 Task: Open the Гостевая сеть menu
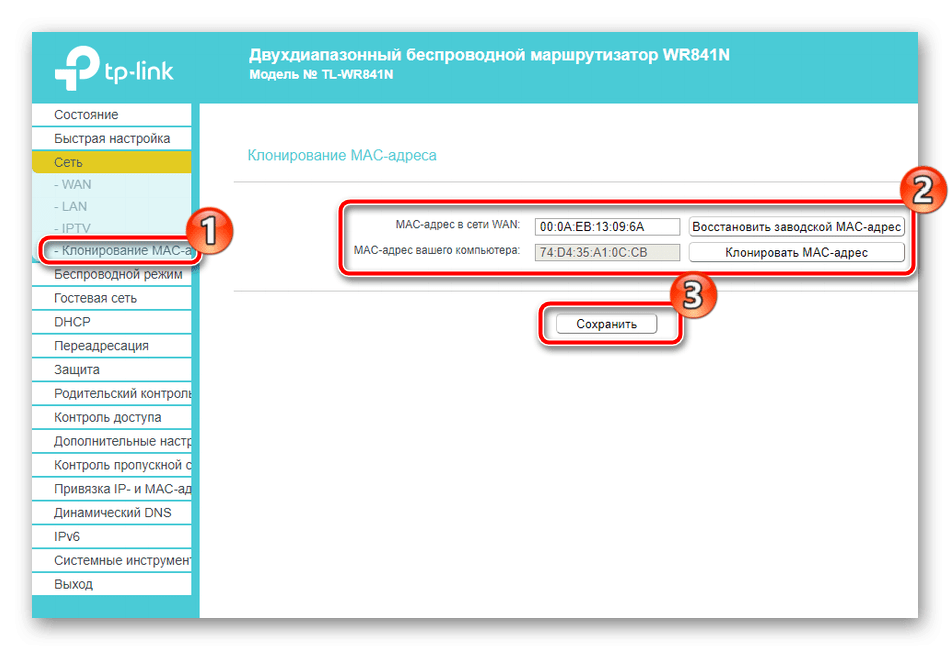[x=95, y=298]
